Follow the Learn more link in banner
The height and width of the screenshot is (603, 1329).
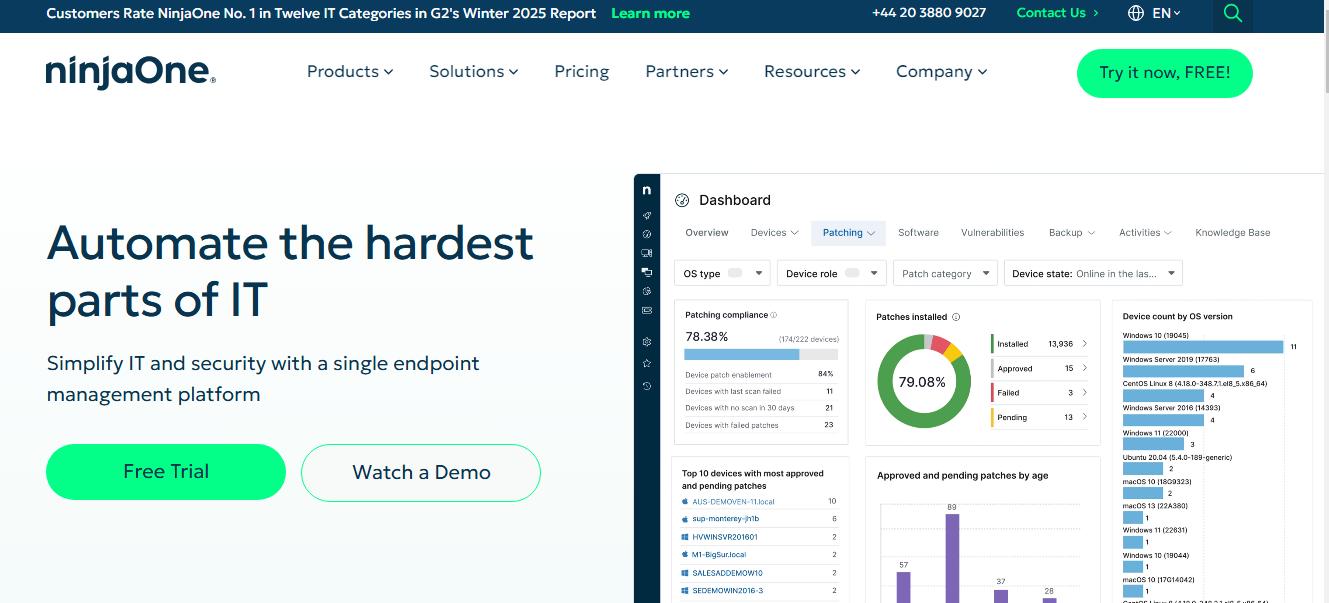pyautogui.click(x=650, y=13)
